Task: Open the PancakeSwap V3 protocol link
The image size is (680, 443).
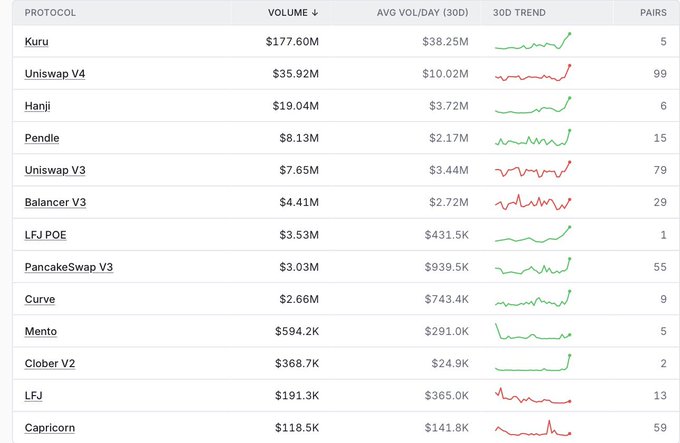Action: (x=69, y=267)
